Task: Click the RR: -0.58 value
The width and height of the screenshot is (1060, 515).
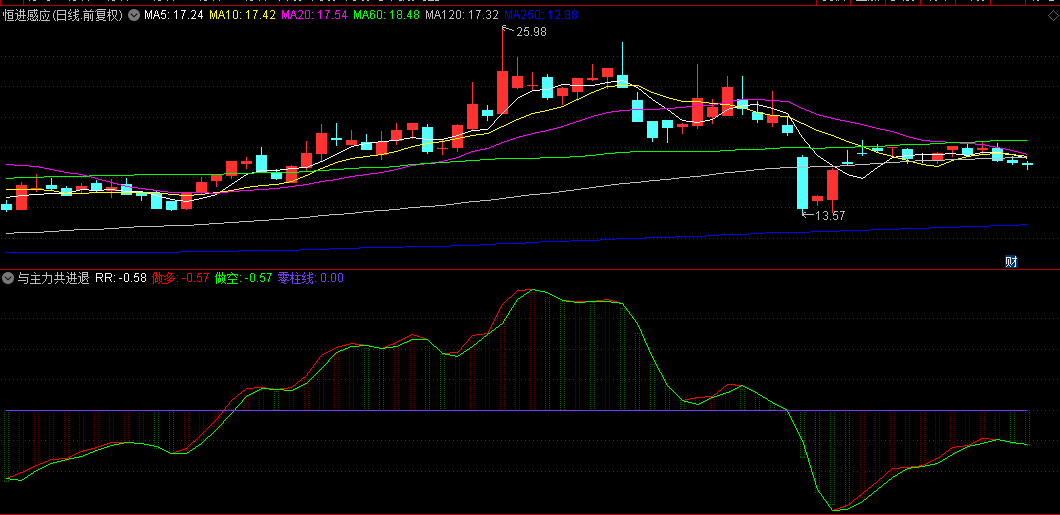Action: pos(121,278)
